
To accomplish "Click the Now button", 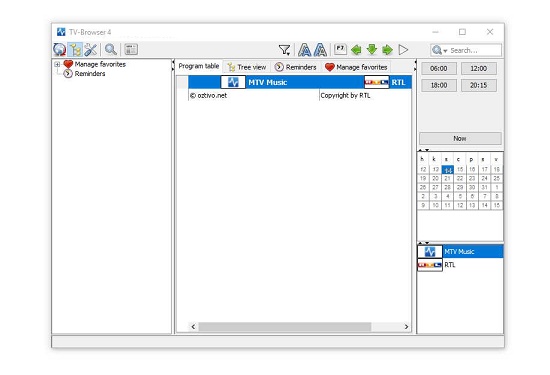I will pyautogui.click(x=460, y=138).
